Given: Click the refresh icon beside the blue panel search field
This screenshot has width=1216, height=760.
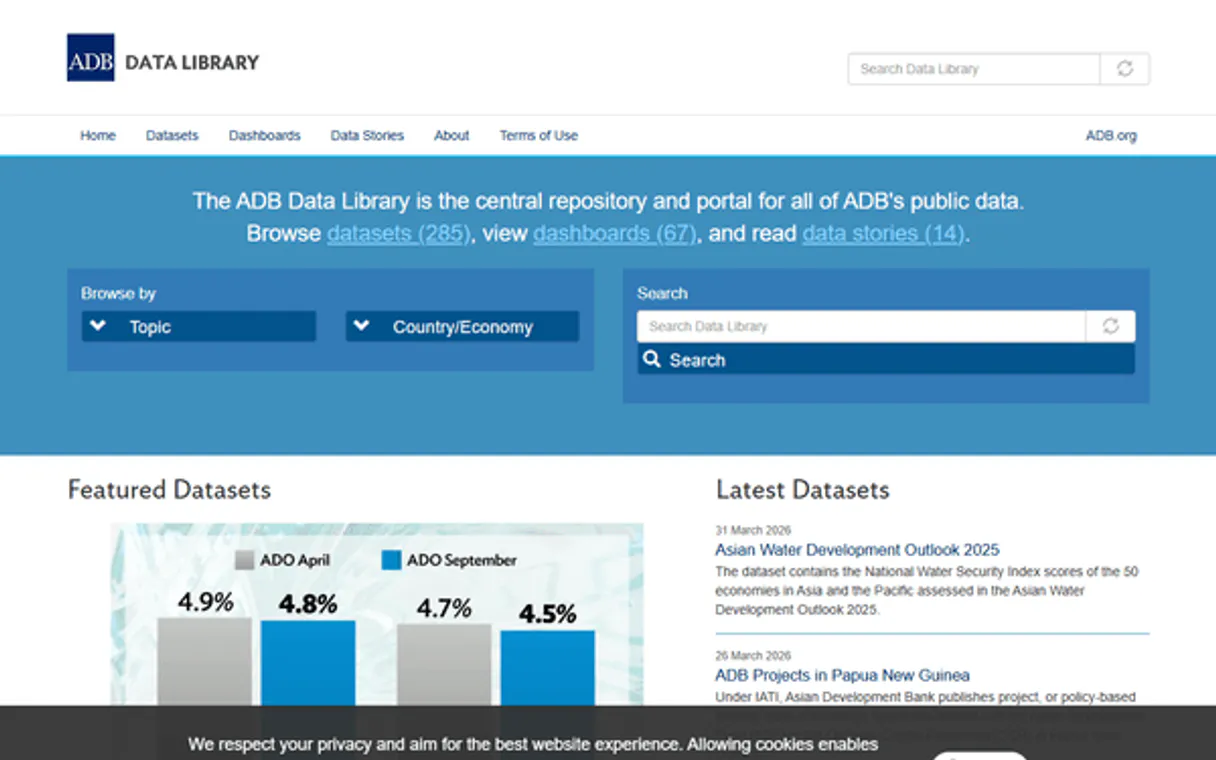Looking at the screenshot, I should (x=1111, y=326).
